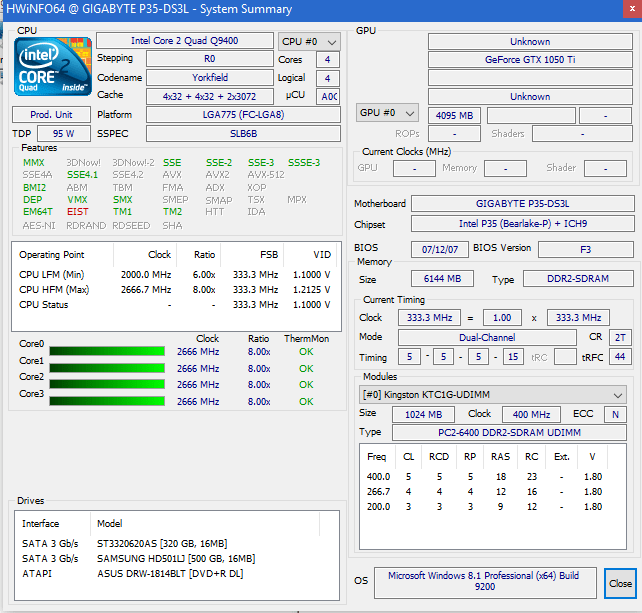Click the red EIST feature label

pos(78,212)
